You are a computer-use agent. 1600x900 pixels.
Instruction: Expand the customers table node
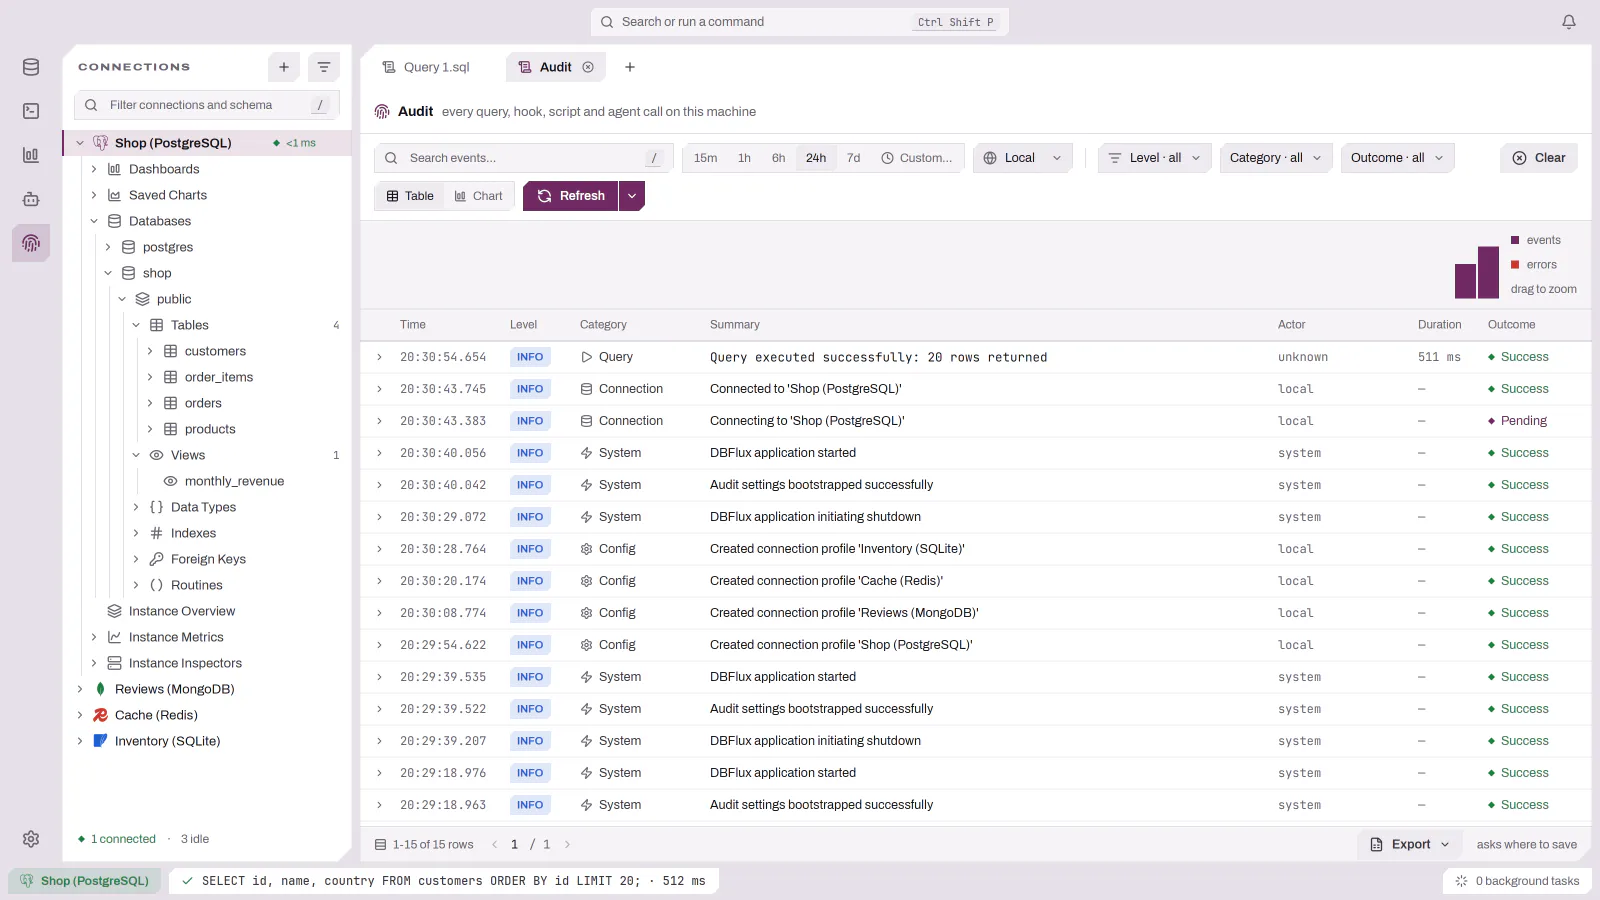coord(150,351)
